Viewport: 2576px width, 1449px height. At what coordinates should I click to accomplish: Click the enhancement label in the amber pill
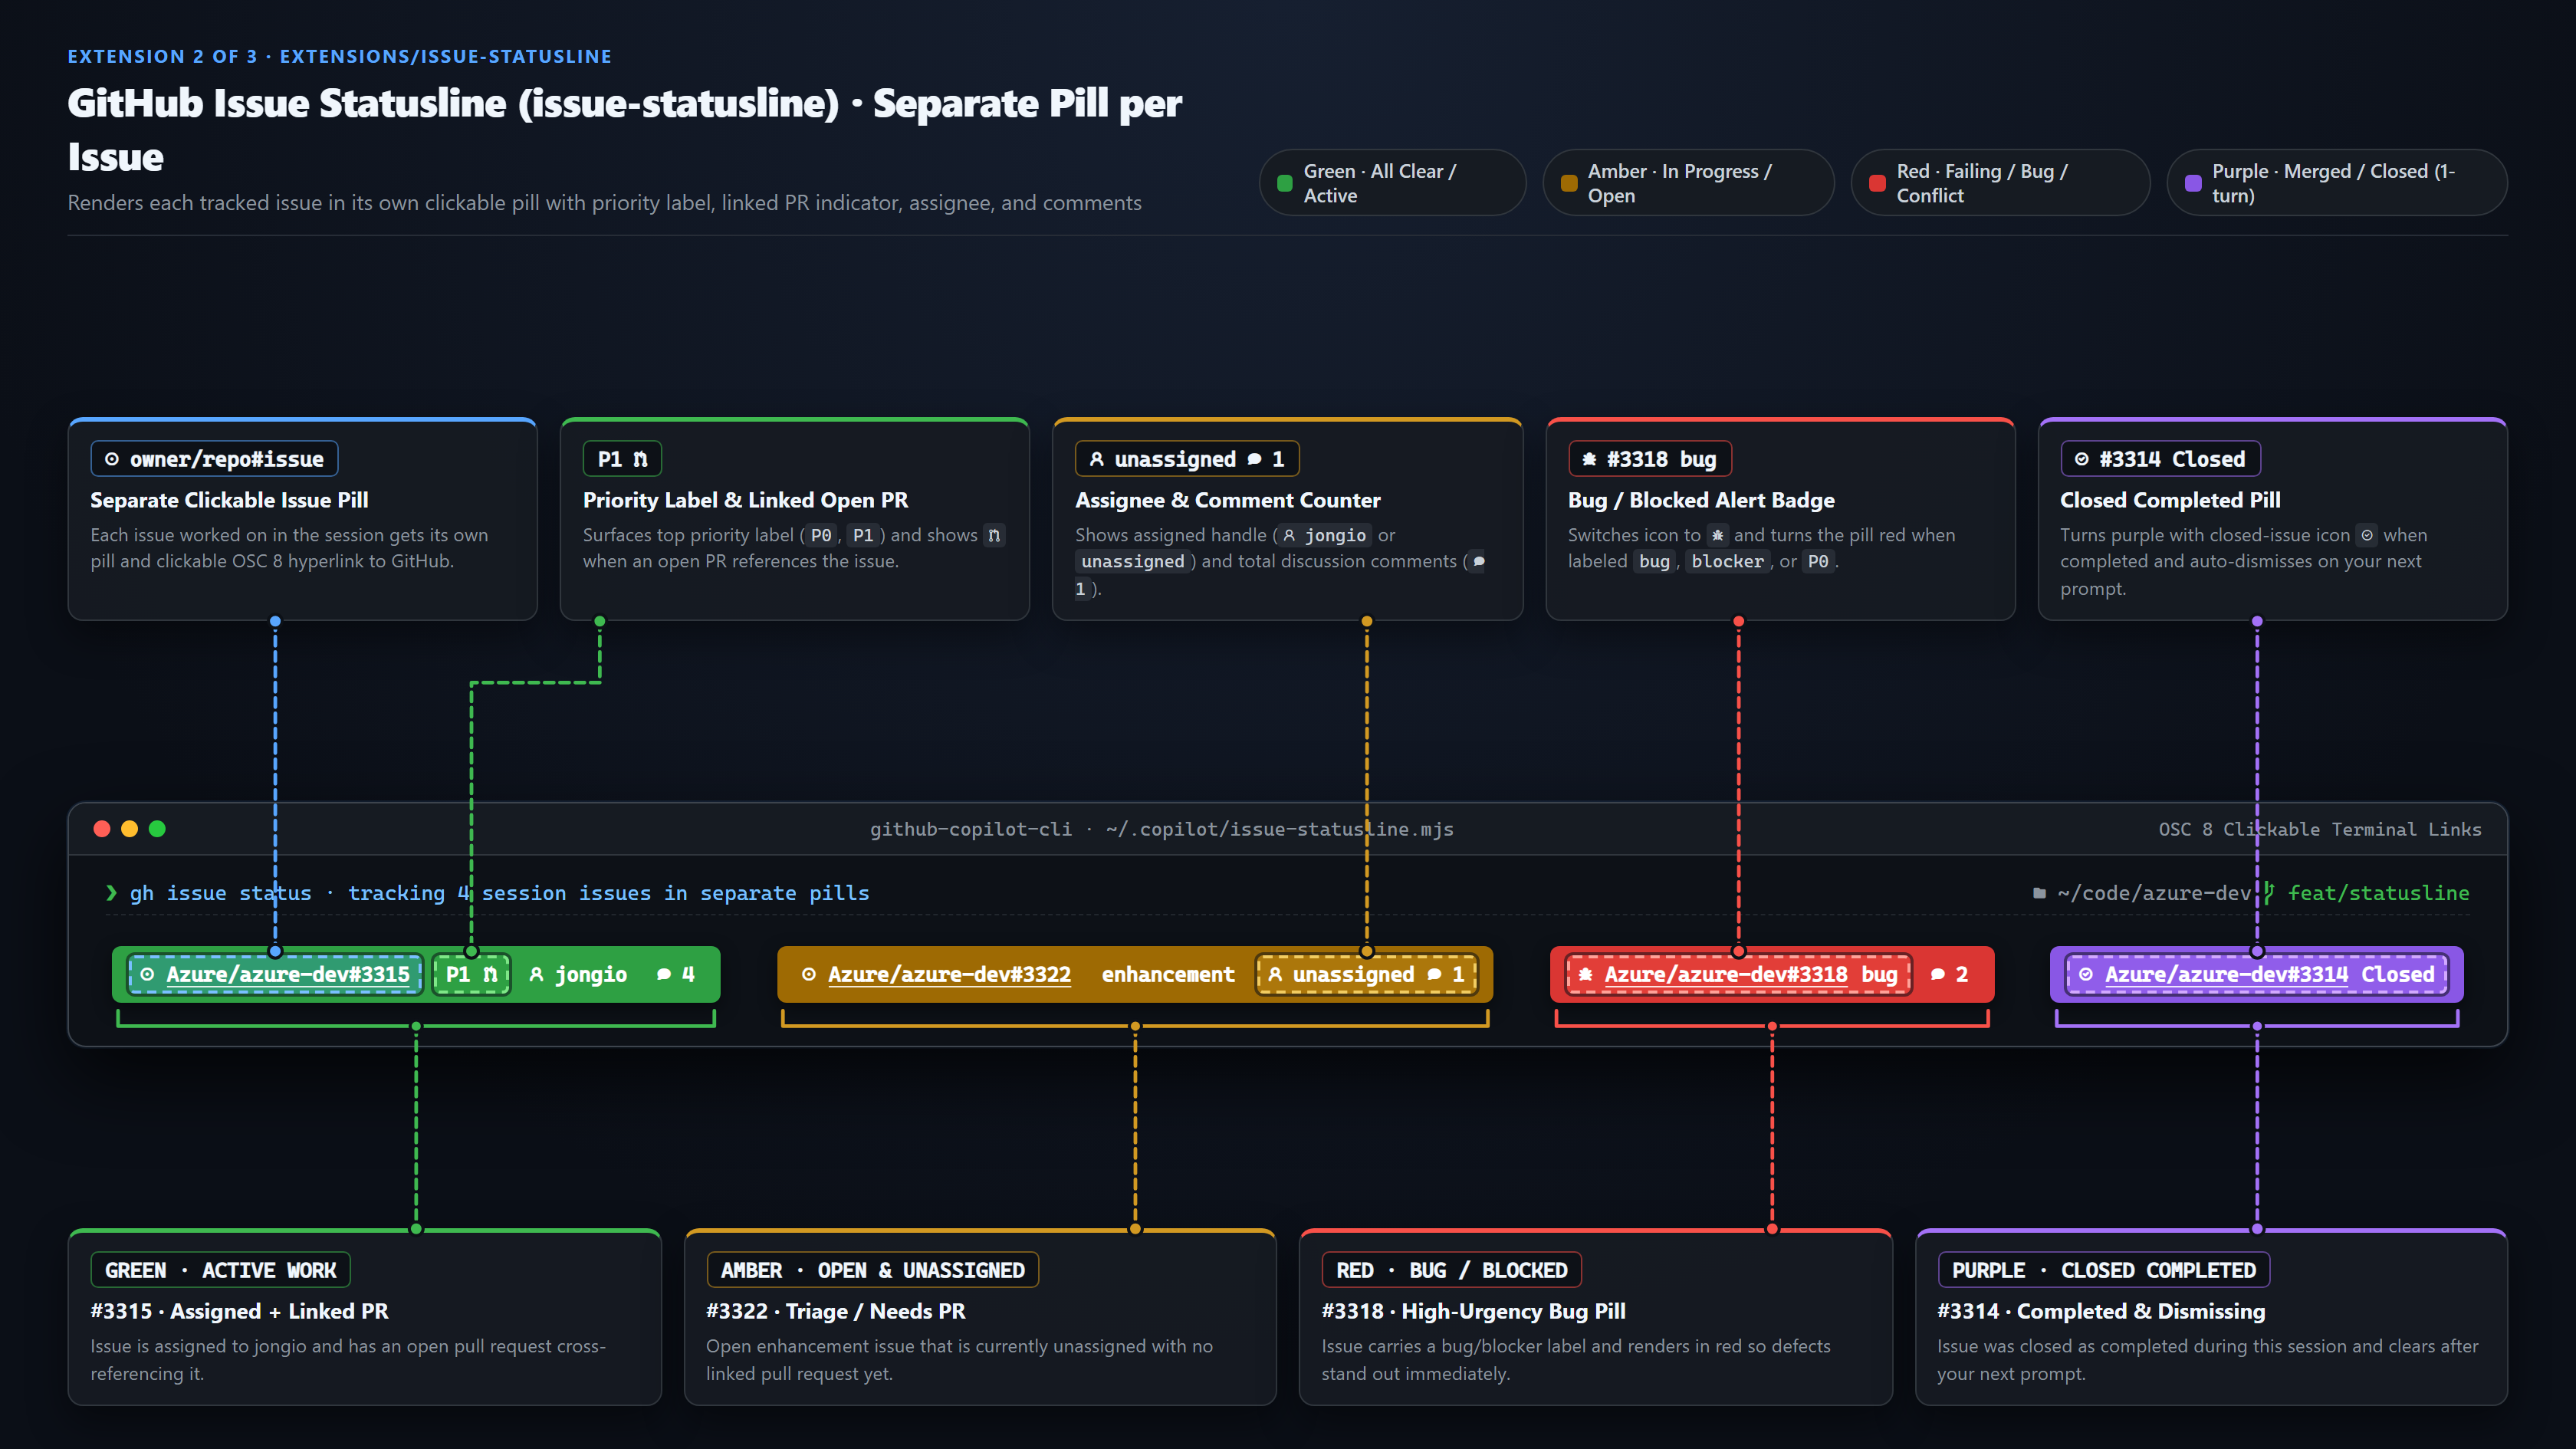(x=1167, y=974)
